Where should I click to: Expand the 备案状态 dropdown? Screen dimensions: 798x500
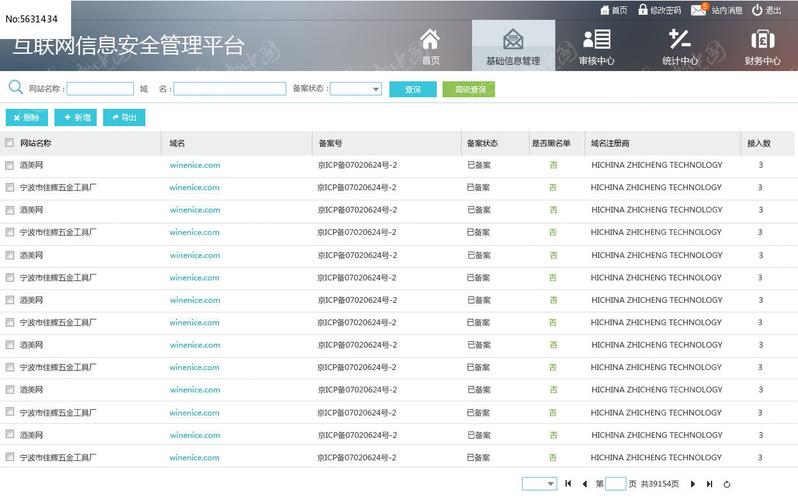click(x=356, y=89)
